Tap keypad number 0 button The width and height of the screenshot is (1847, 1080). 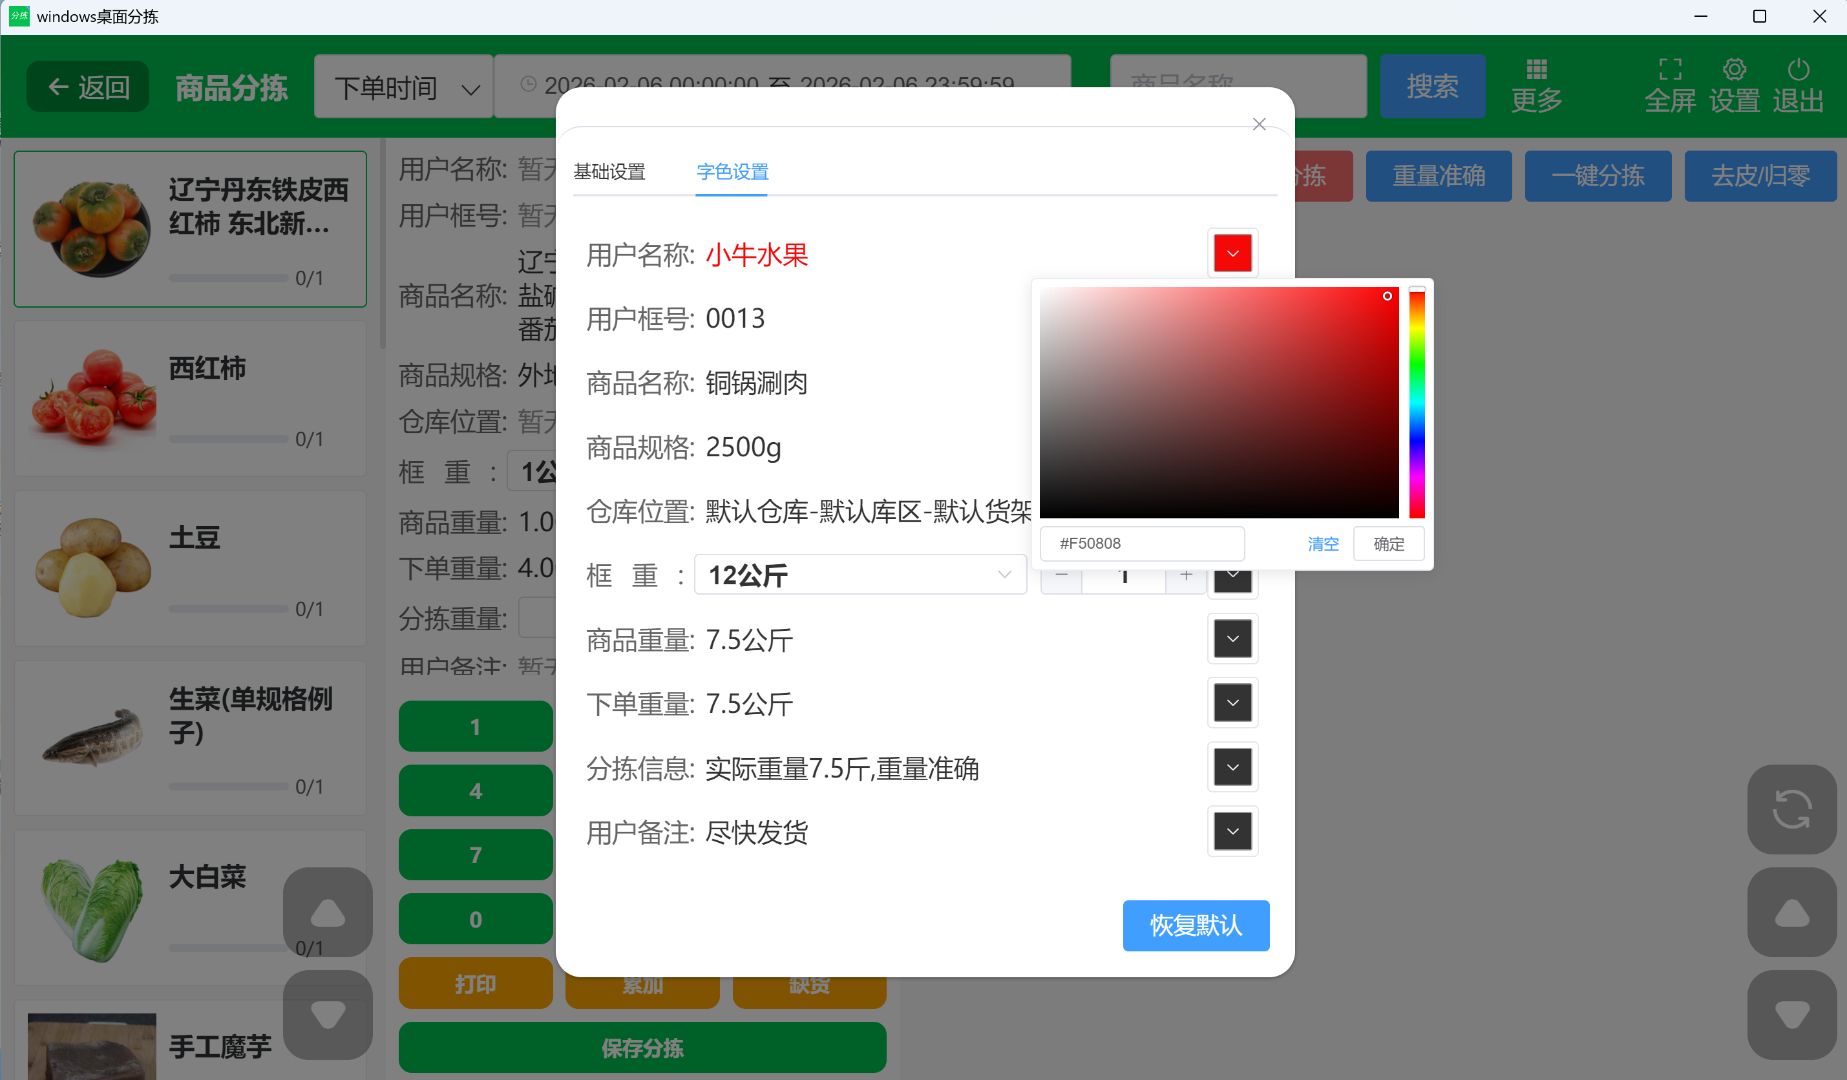click(x=476, y=919)
